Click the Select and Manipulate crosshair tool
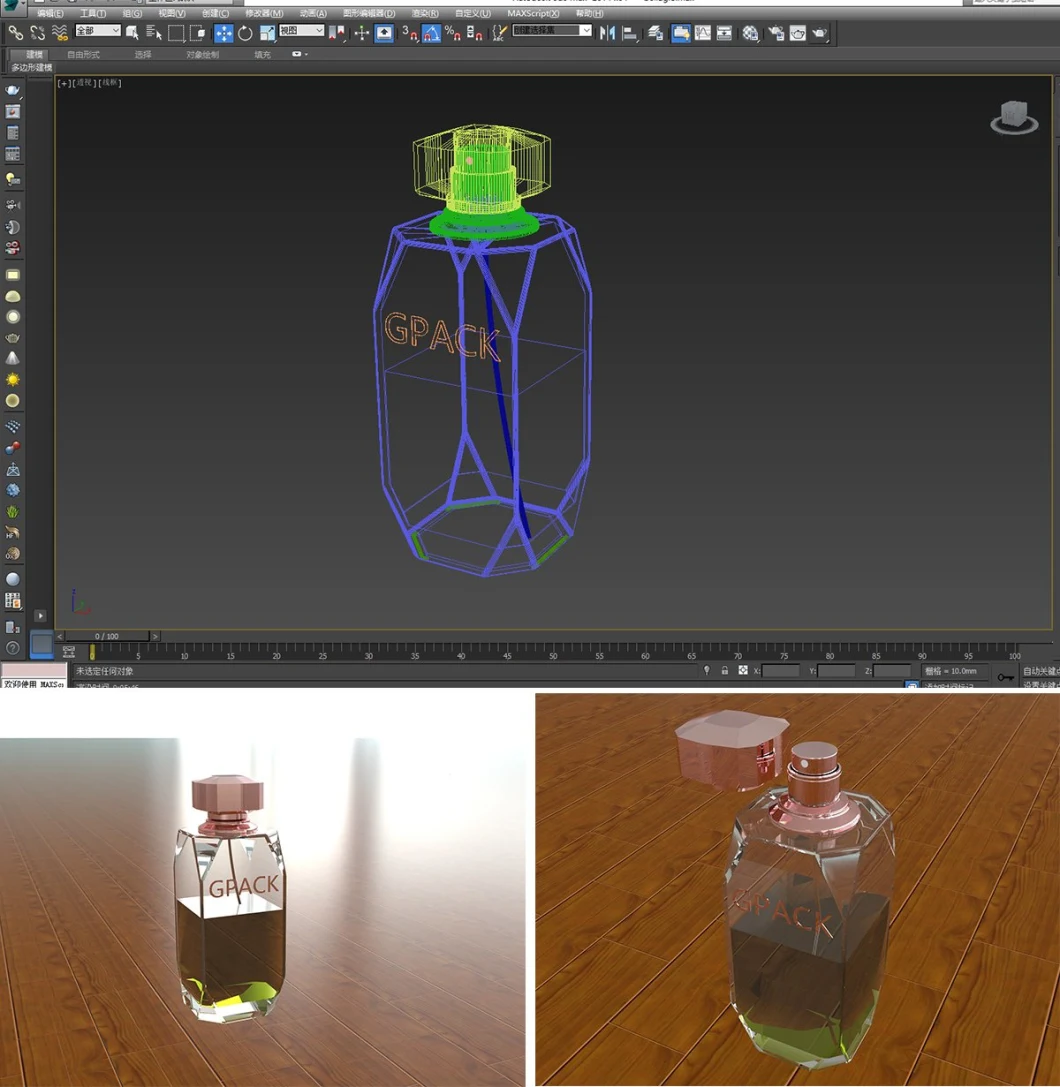The width and height of the screenshot is (1060, 1087). tap(362, 33)
